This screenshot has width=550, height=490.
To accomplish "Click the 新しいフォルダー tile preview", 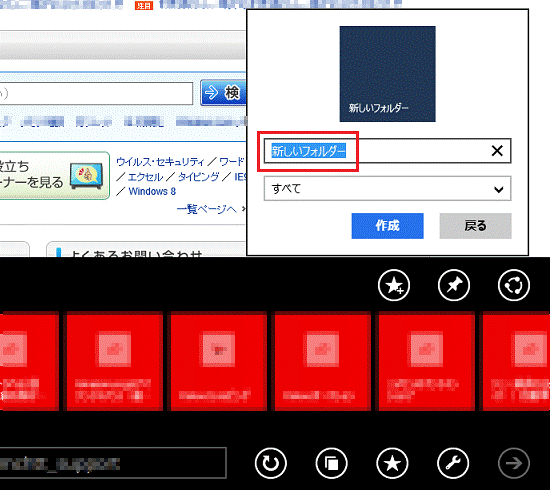I will click(x=387, y=74).
